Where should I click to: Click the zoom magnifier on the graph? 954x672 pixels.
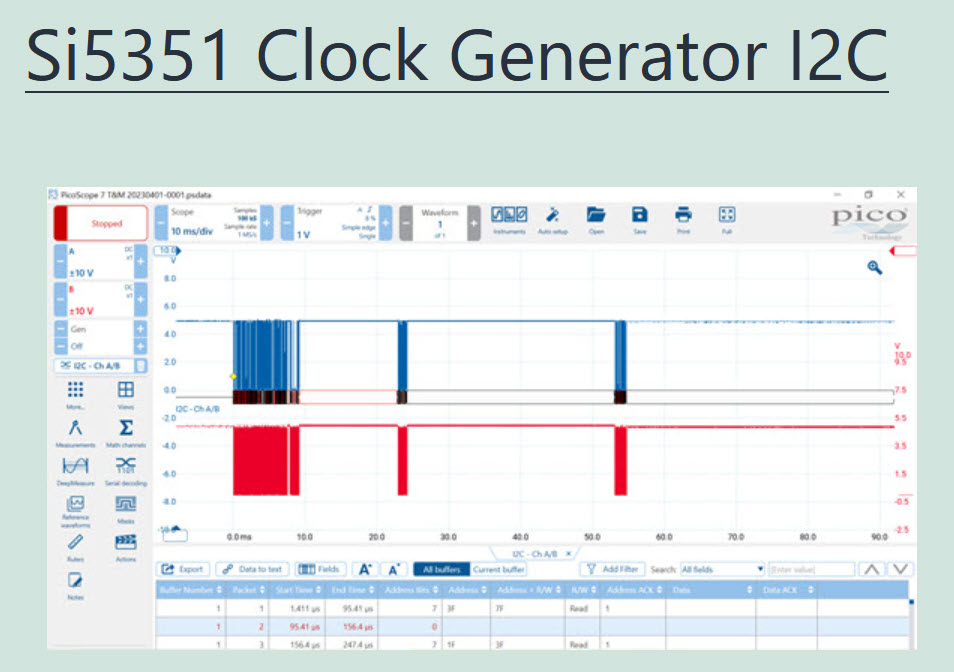[x=874, y=268]
